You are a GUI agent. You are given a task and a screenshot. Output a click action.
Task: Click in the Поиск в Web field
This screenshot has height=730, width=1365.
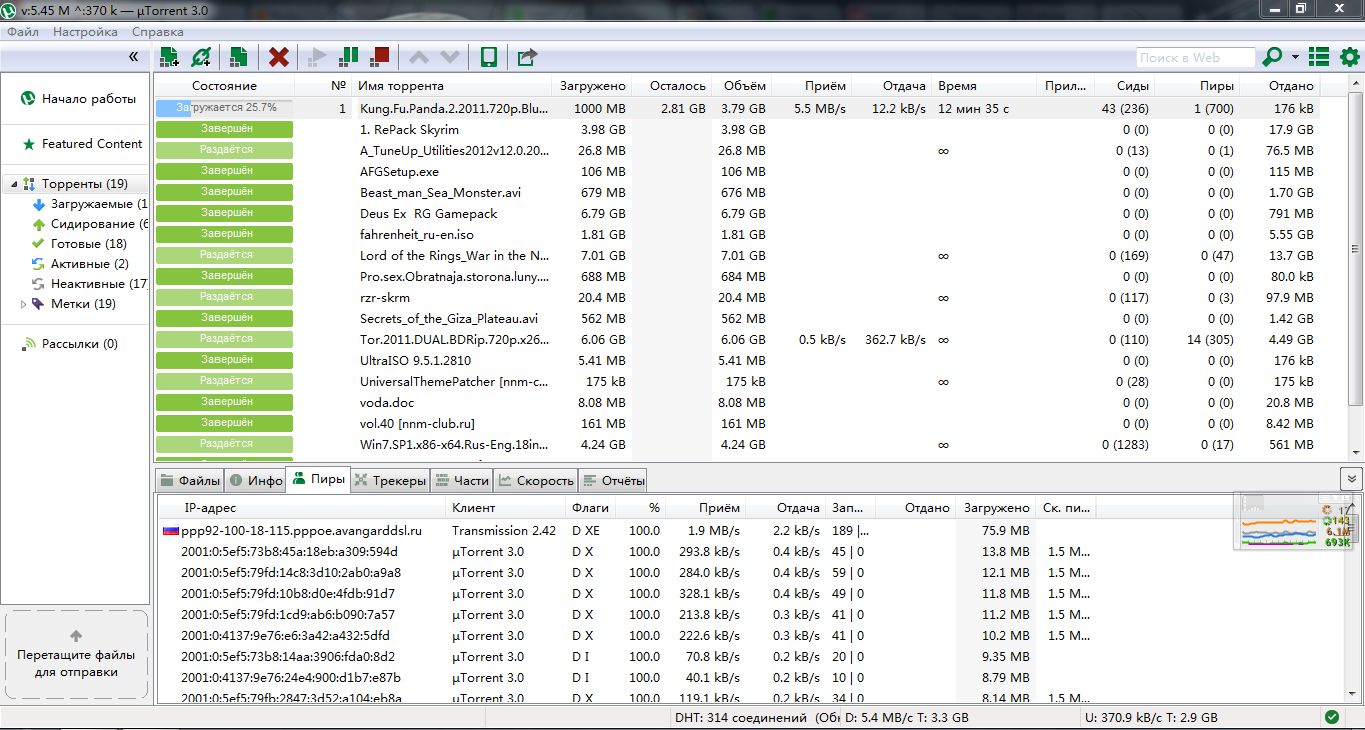pyautogui.click(x=1194, y=58)
